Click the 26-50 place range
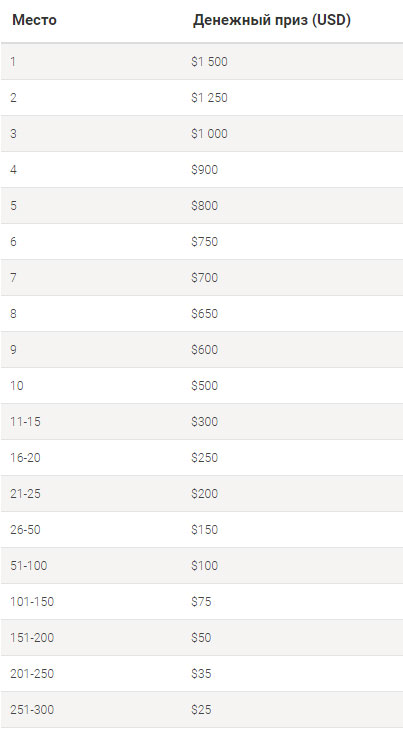Viewport: 403px width, 729px height. (26, 530)
